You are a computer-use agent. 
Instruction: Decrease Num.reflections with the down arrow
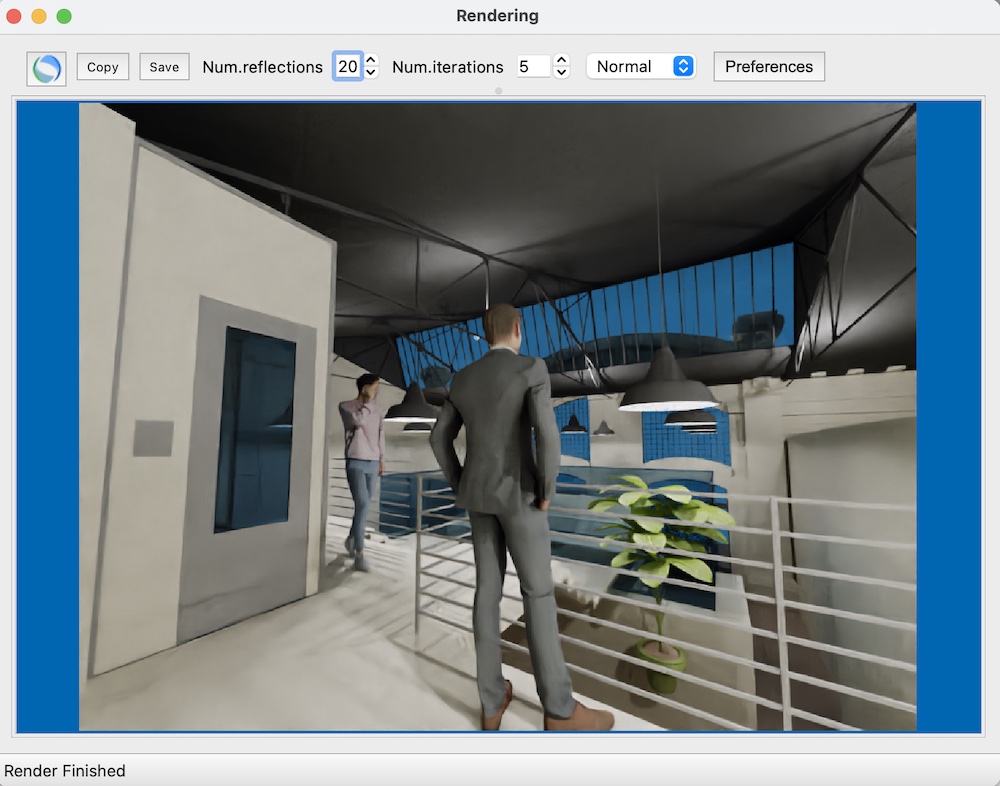[371, 73]
